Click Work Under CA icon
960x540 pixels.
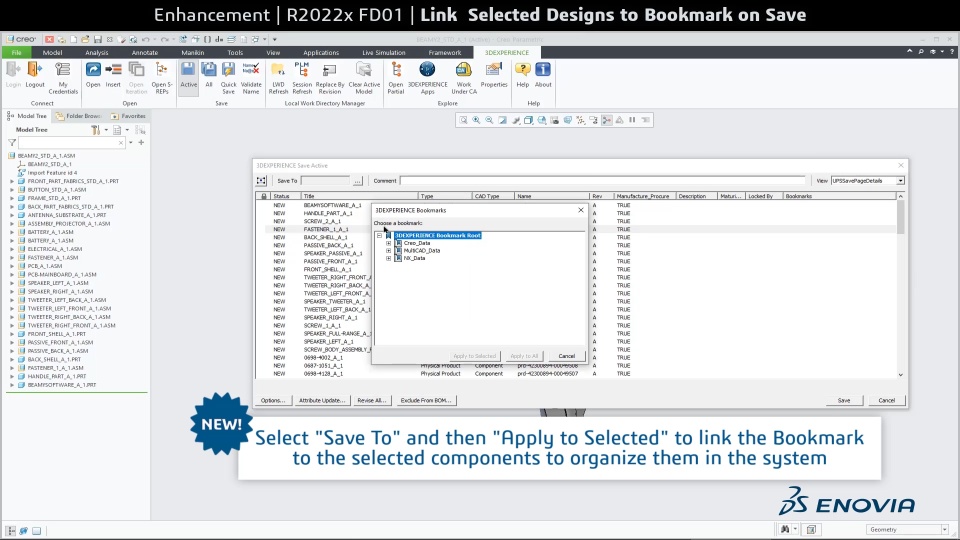[464, 78]
